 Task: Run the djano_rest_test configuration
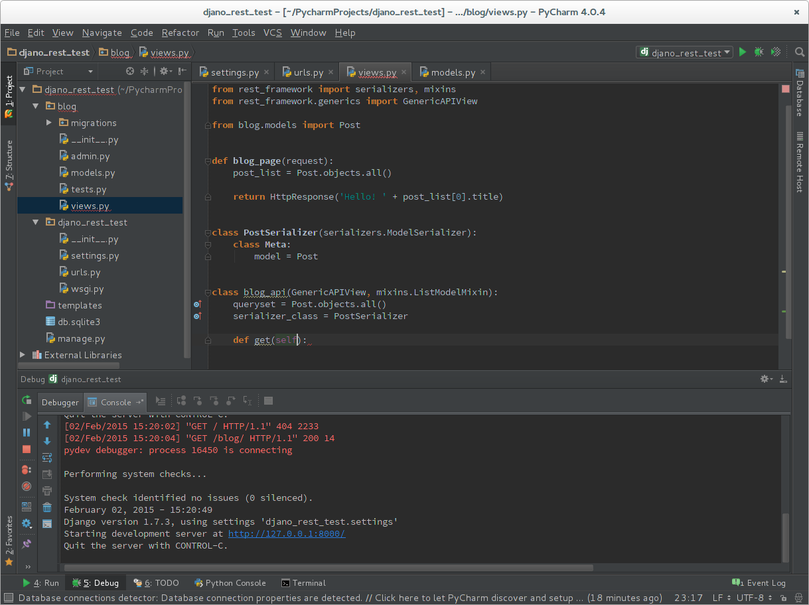pos(742,52)
